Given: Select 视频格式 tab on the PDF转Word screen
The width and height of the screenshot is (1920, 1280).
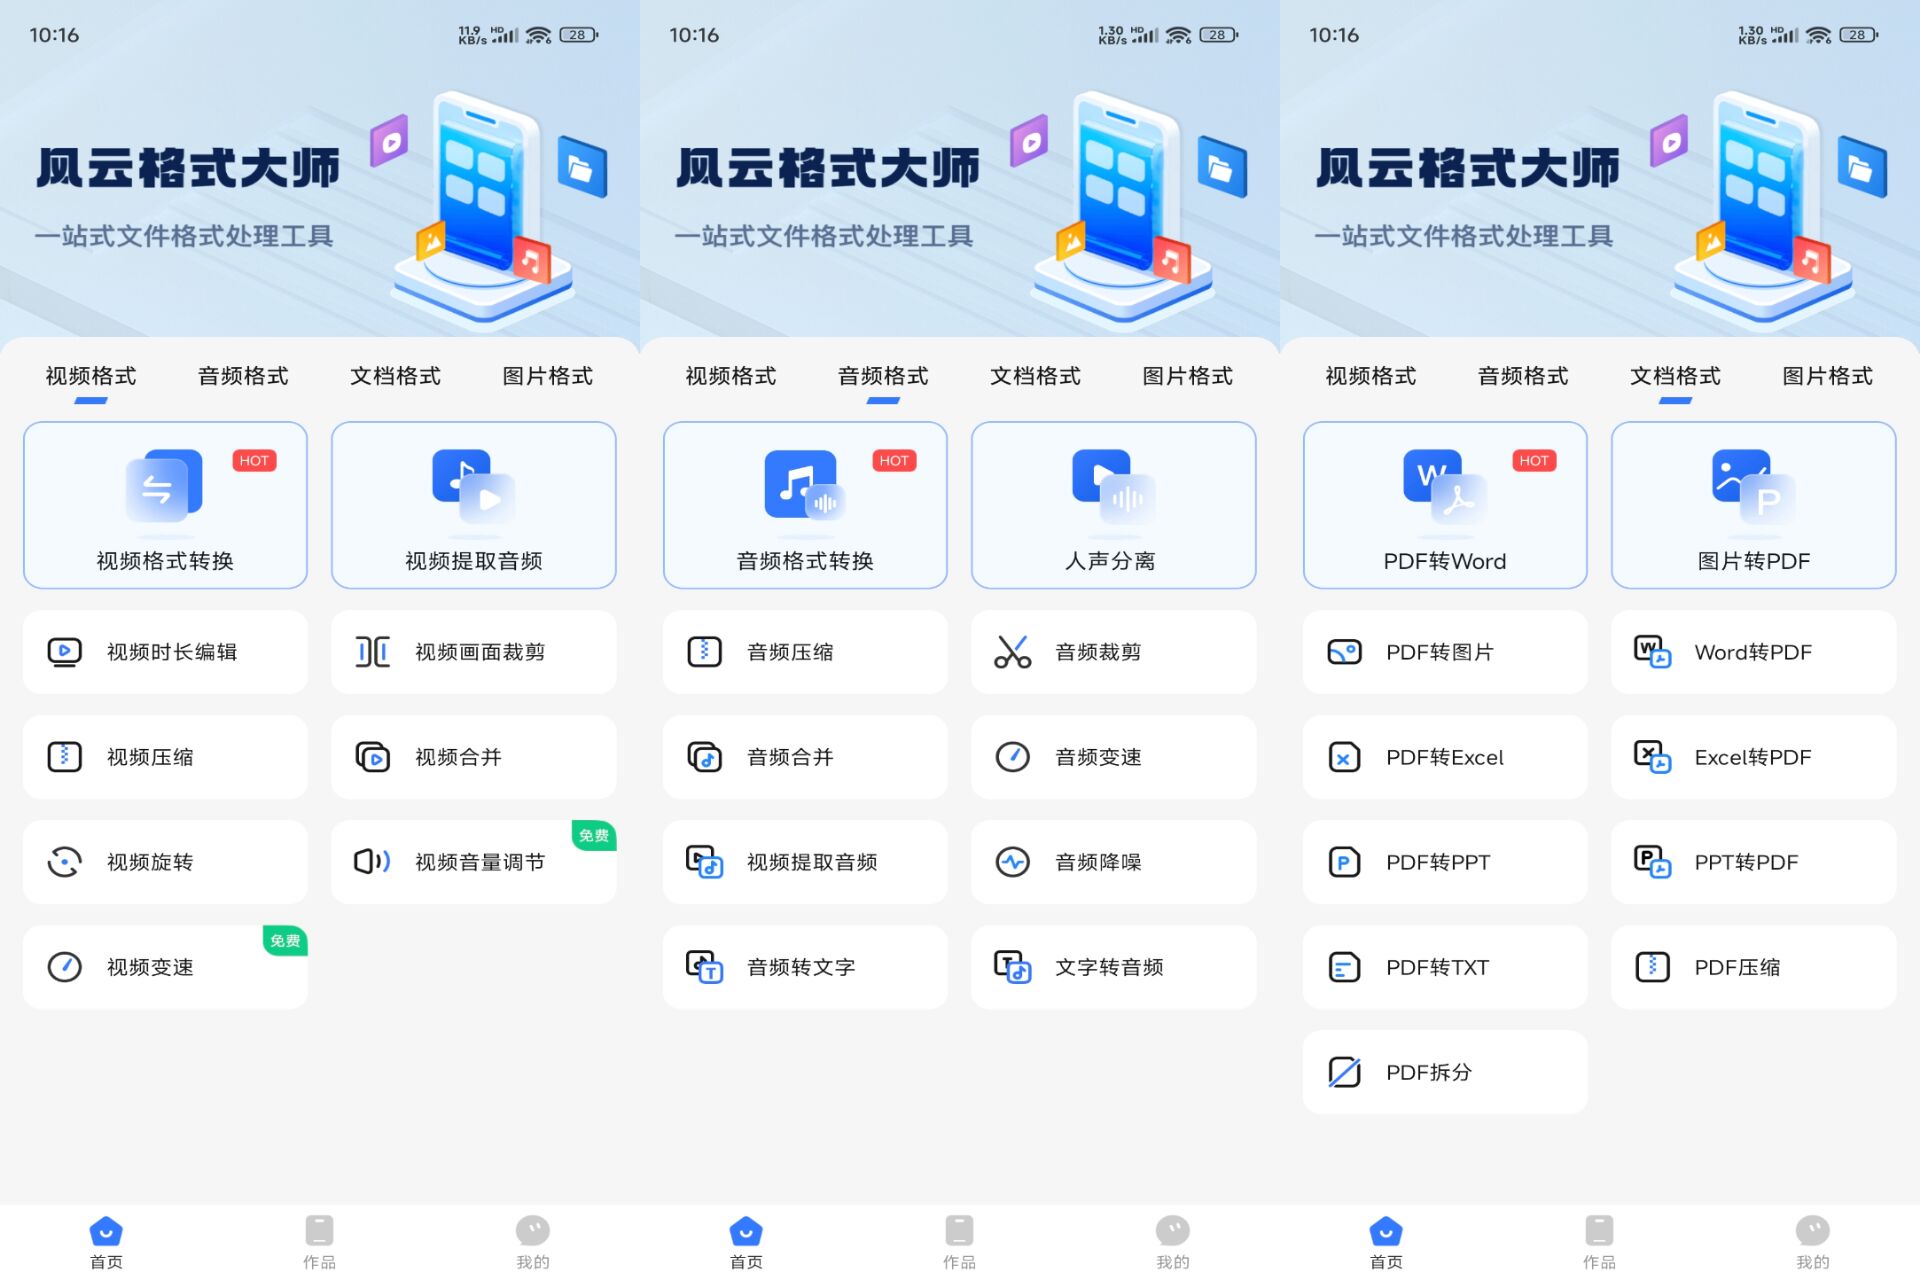Looking at the screenshot, I should tap(1371, 376).
